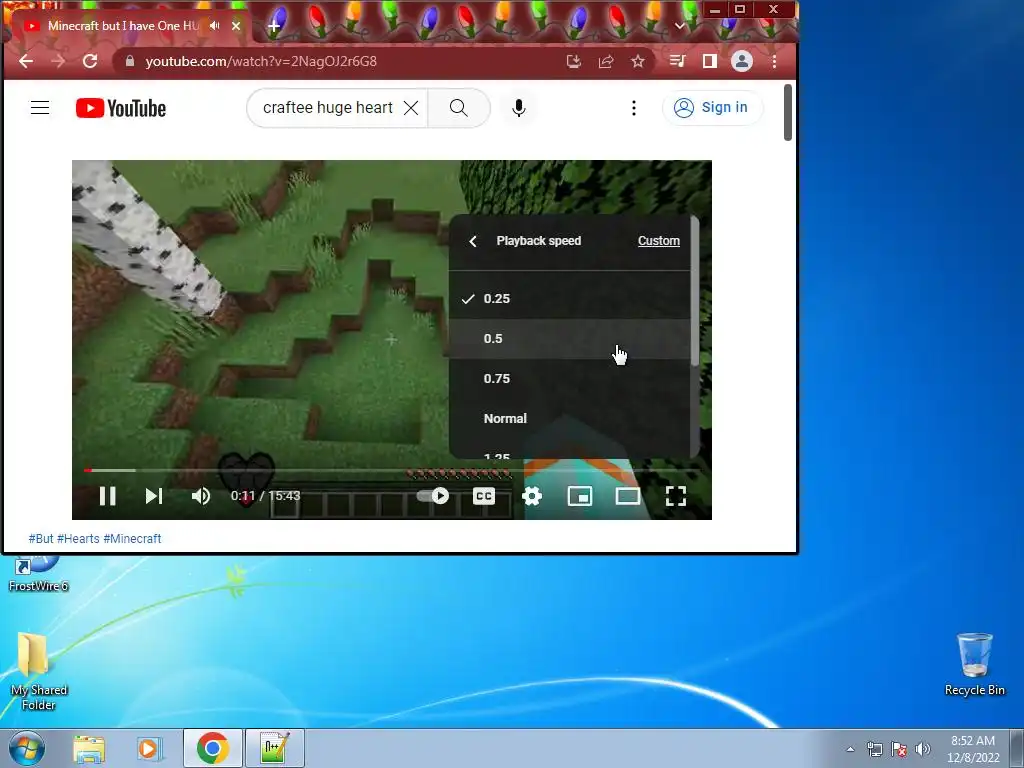Select 0.5 playback speed

pyautogui.click(x=570, y=338)
